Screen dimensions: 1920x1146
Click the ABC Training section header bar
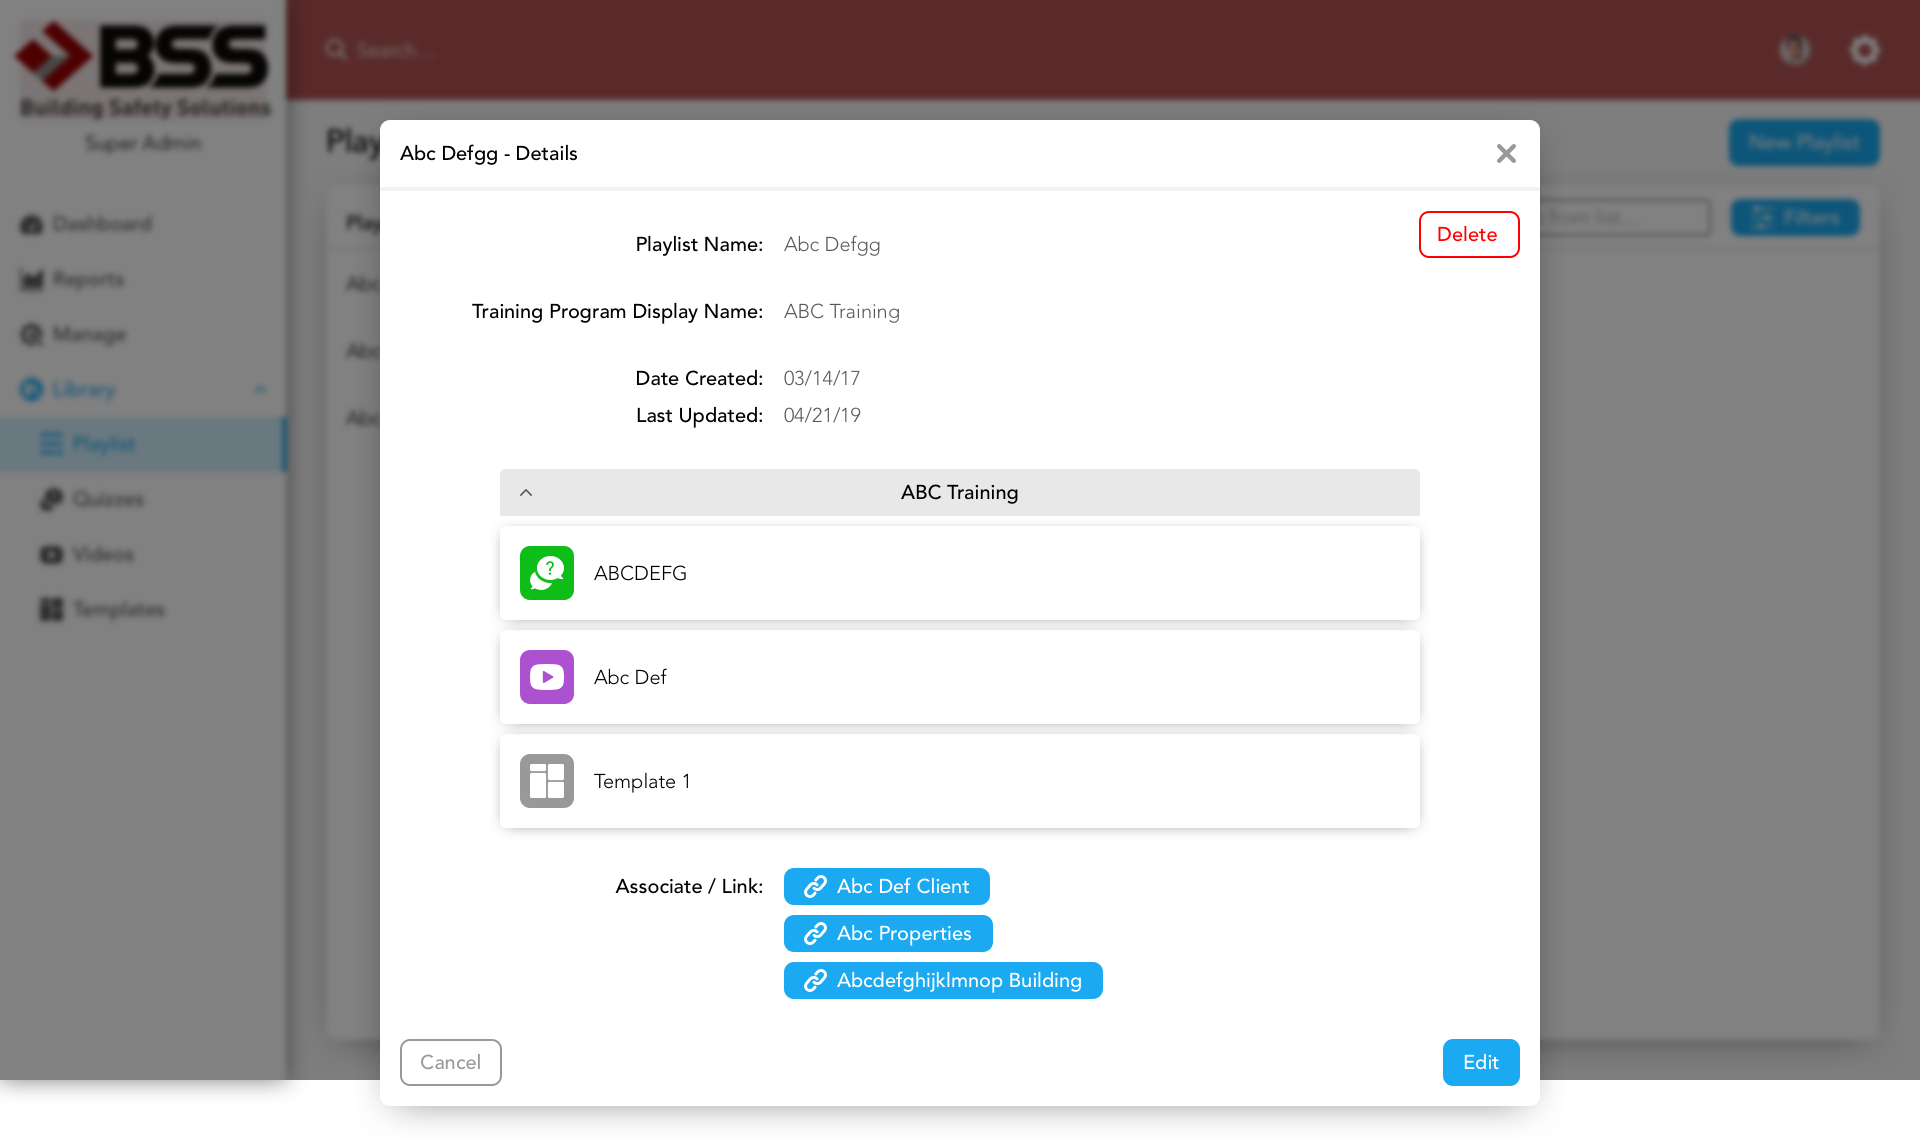[959, 493]
